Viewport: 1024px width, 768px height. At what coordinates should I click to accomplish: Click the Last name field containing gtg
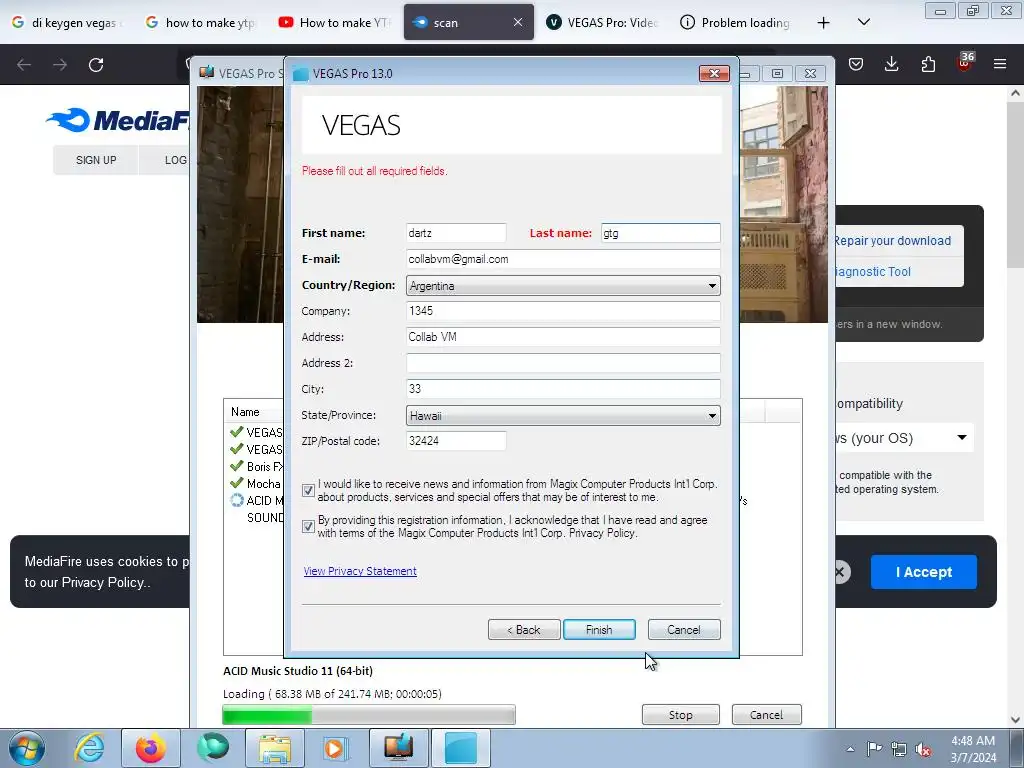pyautogui.click(x=660, y=233)
